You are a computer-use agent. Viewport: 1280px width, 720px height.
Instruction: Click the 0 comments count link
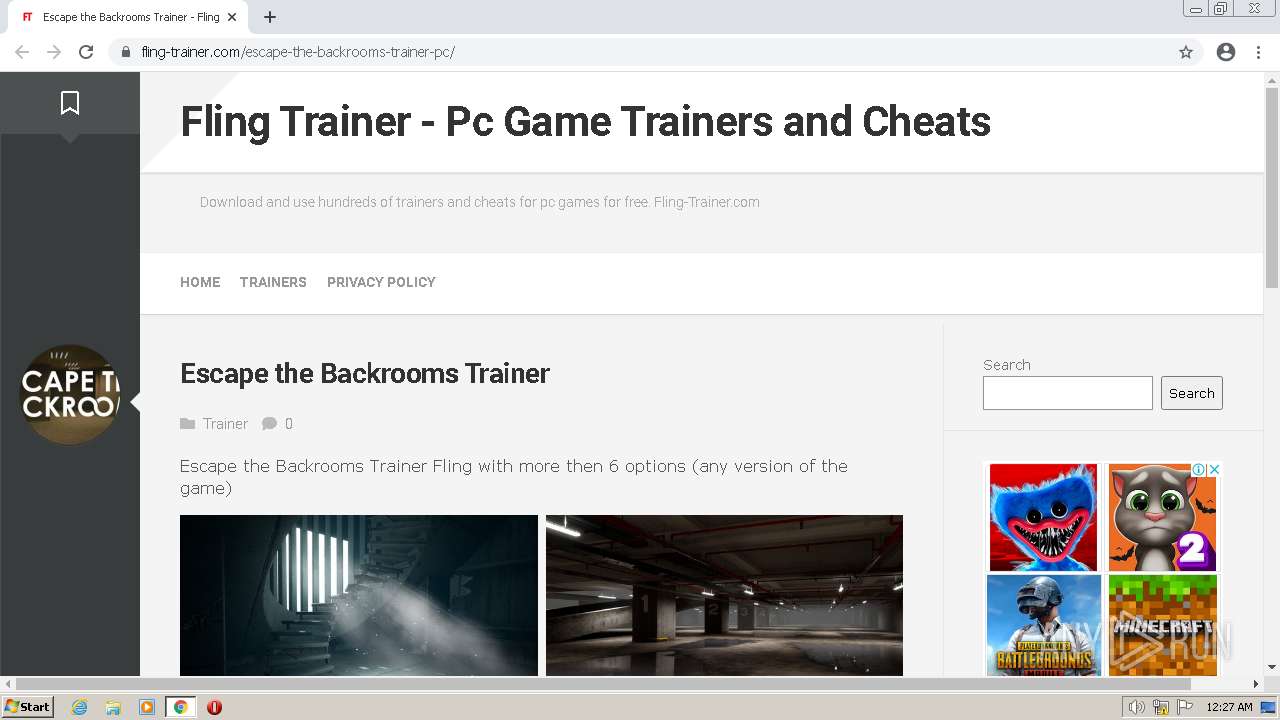click(289, 424)
